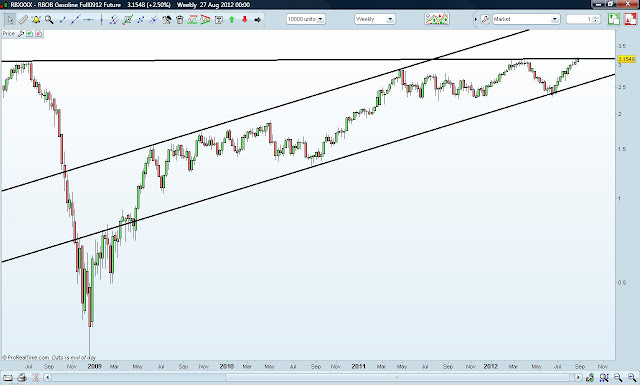Click the 2012 year label on time axis
This screenshot has width=640, height=385.
(490, 366)
